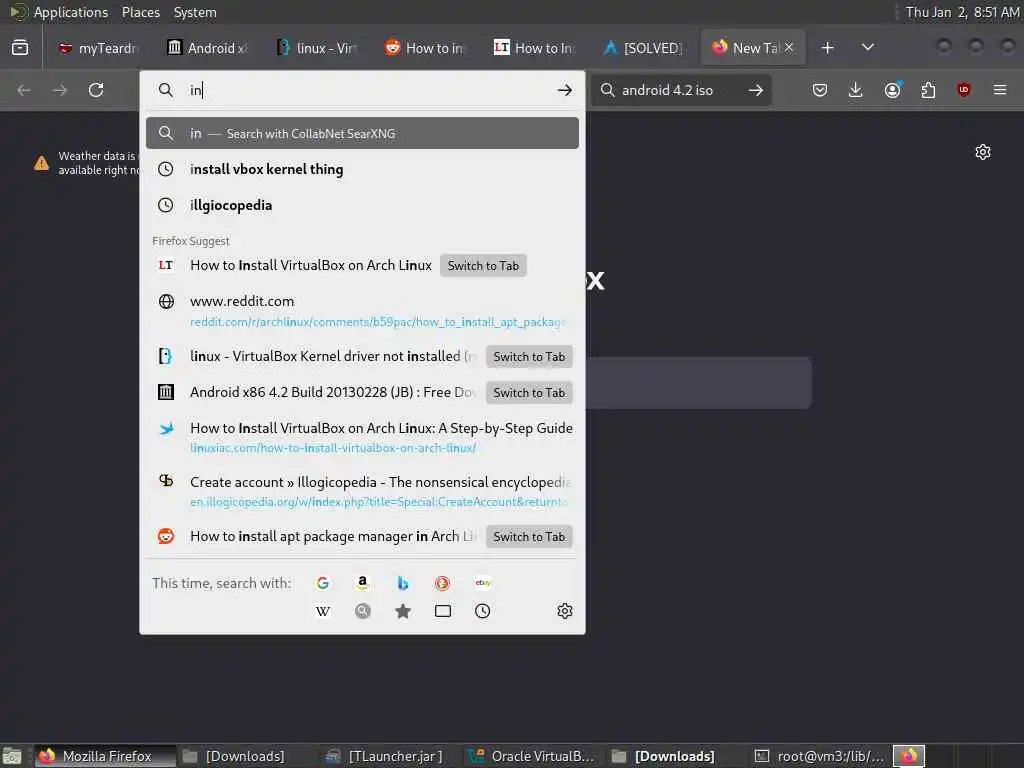Viewport: 1024px width, 768px height.
Task: Click the go arrow in URL bar
Action: tap(565, 90)
